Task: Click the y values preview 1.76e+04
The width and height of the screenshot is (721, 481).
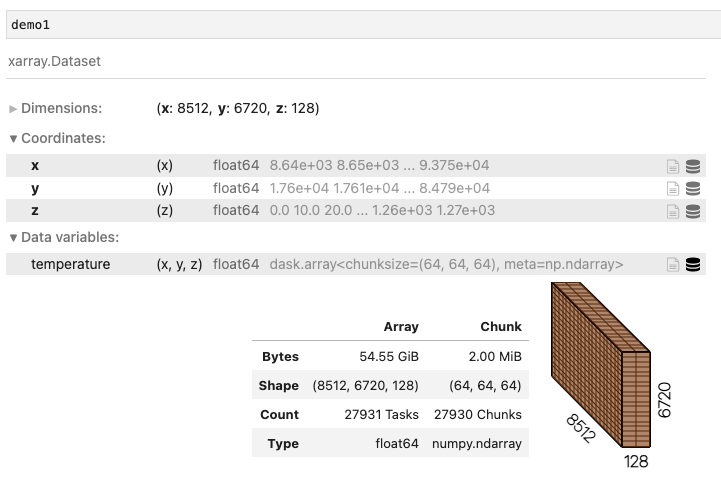Action: click(379, 189)
